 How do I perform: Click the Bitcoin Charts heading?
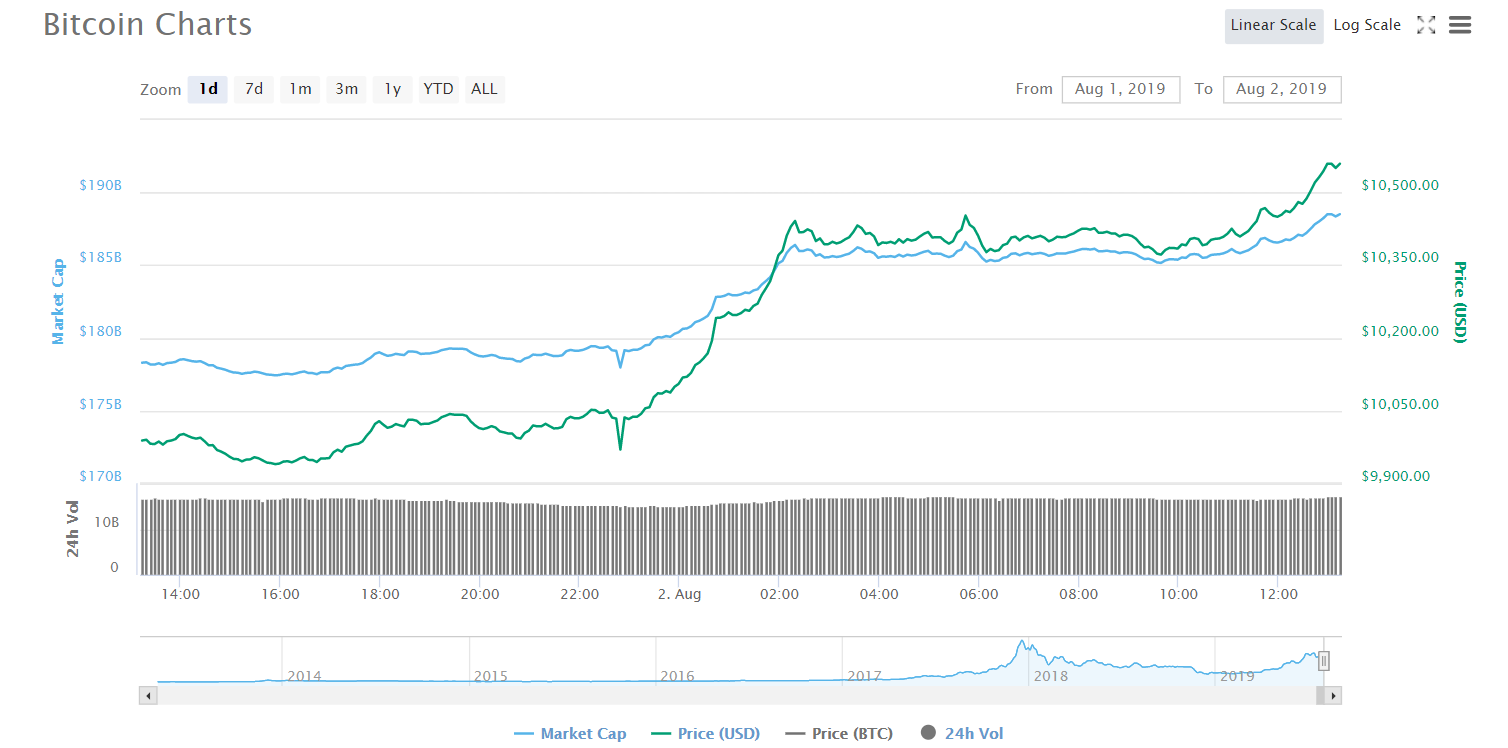point(148,24)
